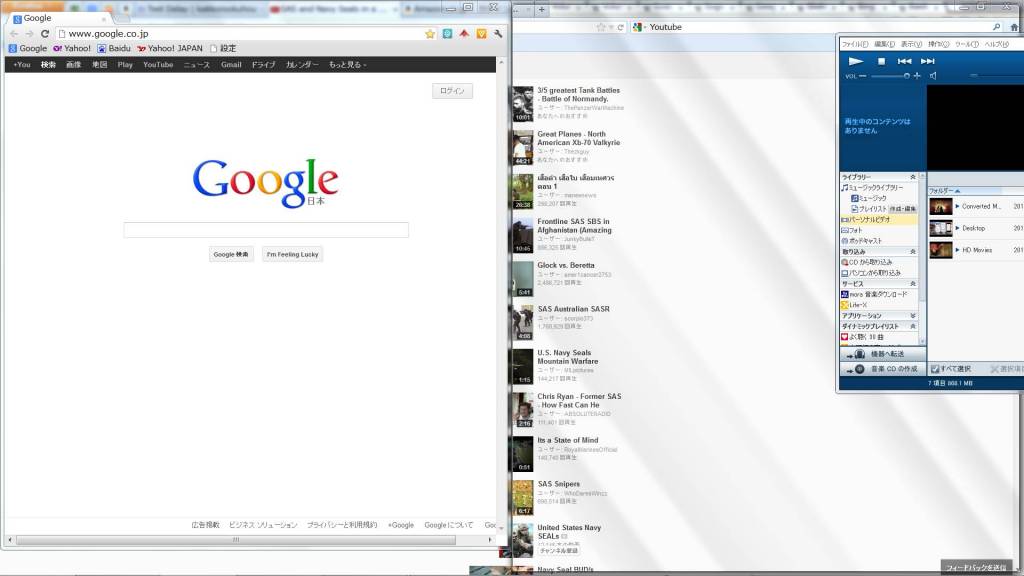This screenshot has width=1024, height=576.
Task: Click the ログイン button on Google
Action: click(x=452, y=91)
